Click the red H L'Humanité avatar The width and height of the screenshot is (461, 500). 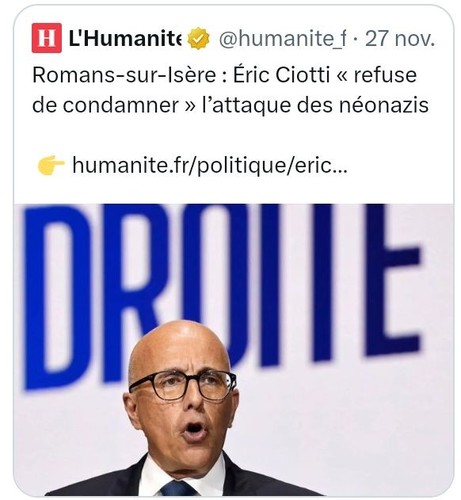coord(47,38)
